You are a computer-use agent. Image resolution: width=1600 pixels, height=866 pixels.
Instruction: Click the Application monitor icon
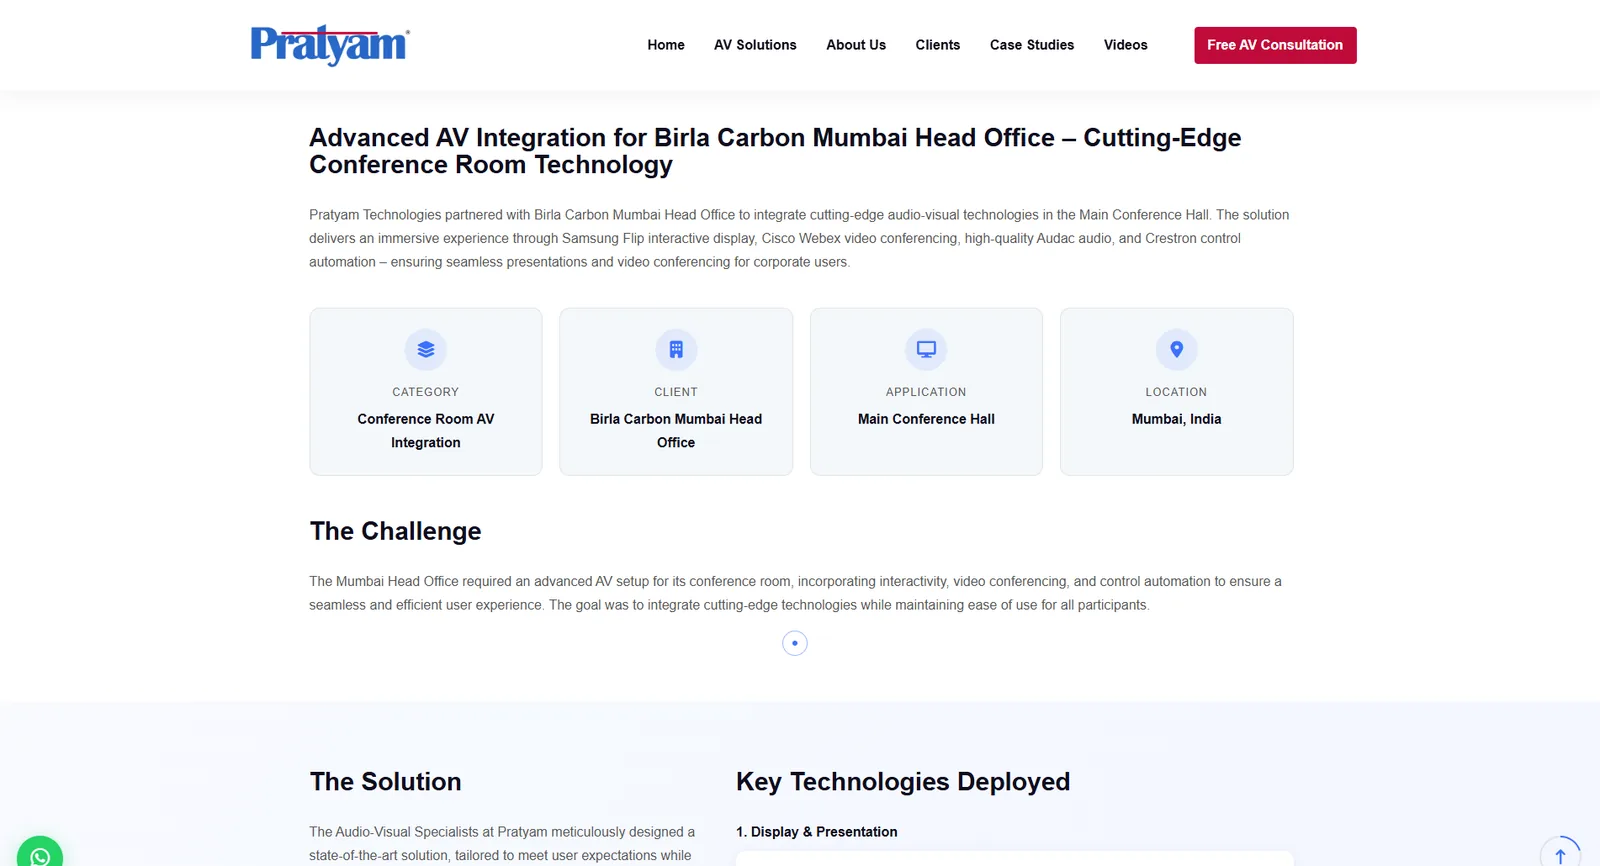pyautogui.click(x=926, y=350)
